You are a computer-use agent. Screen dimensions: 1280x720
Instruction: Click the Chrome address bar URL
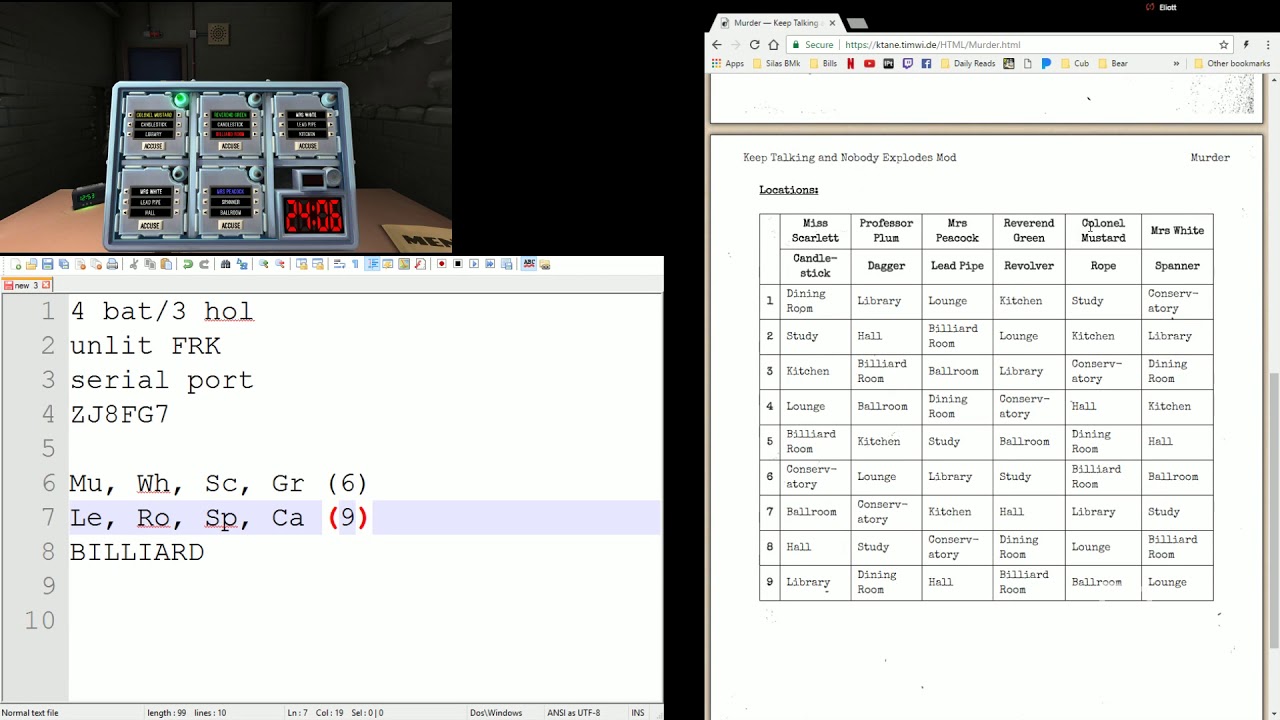[x=932, y=45]
